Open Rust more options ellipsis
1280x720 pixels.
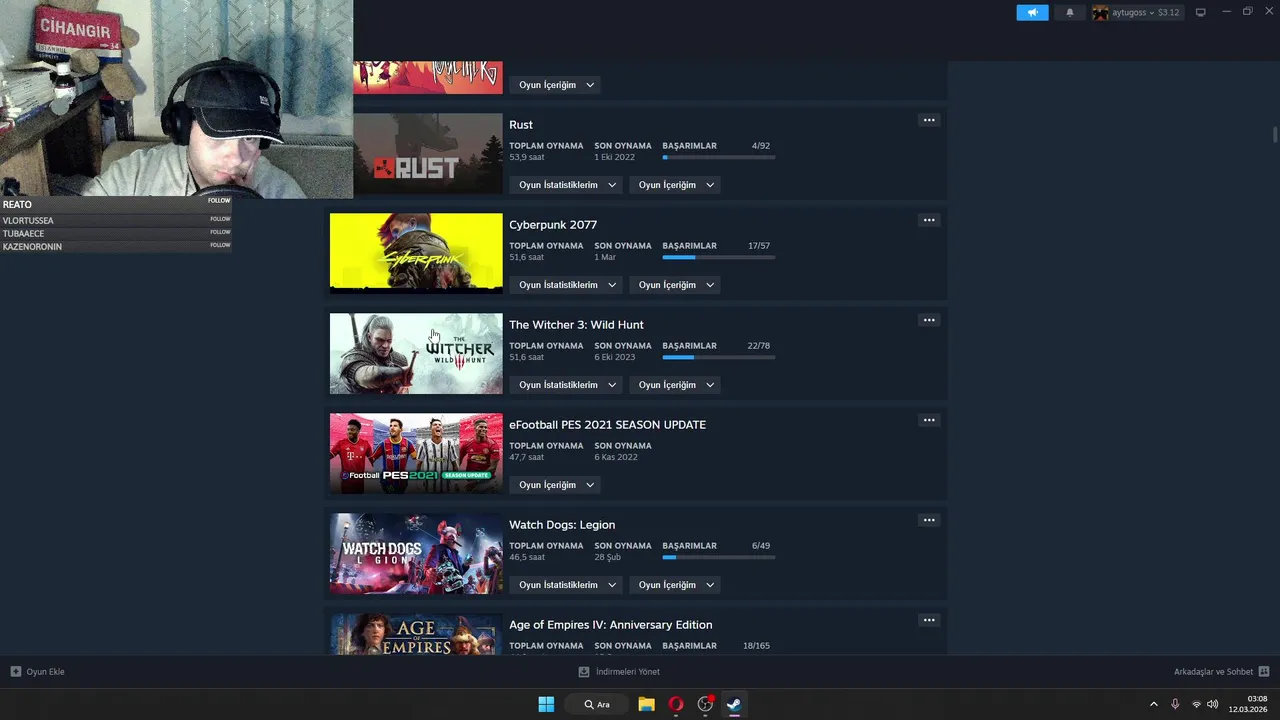point(929,120)
